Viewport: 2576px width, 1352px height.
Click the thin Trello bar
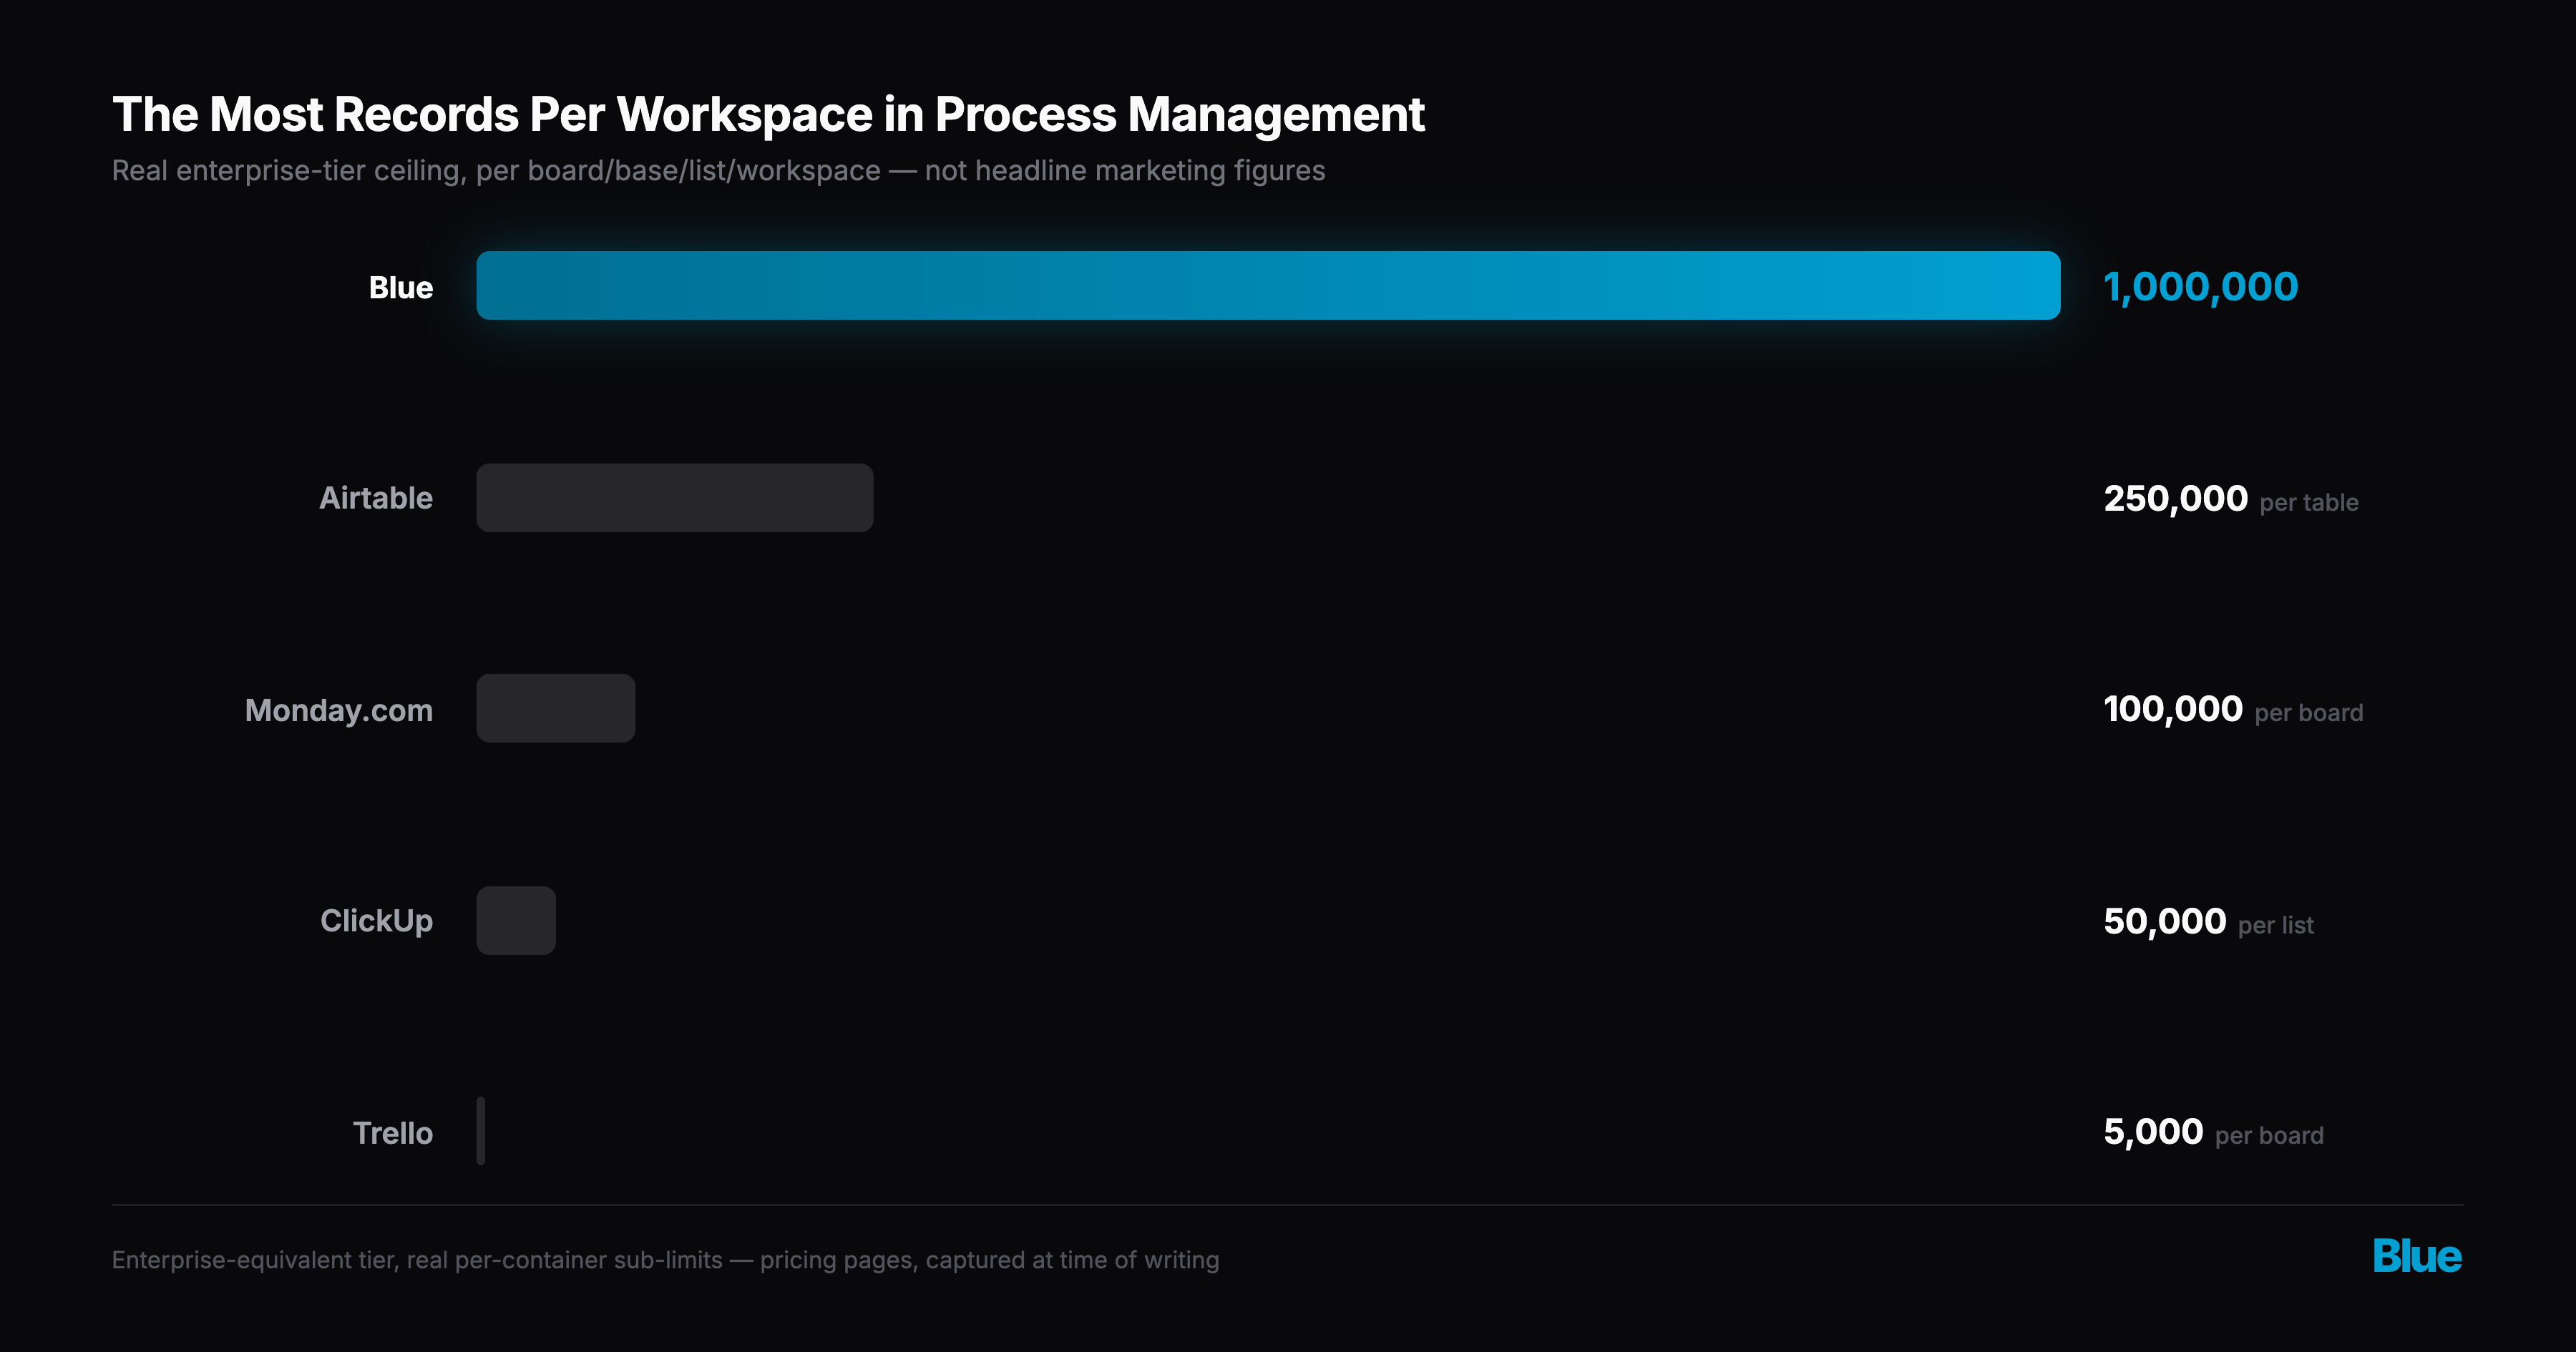(x=481, y=1131)
